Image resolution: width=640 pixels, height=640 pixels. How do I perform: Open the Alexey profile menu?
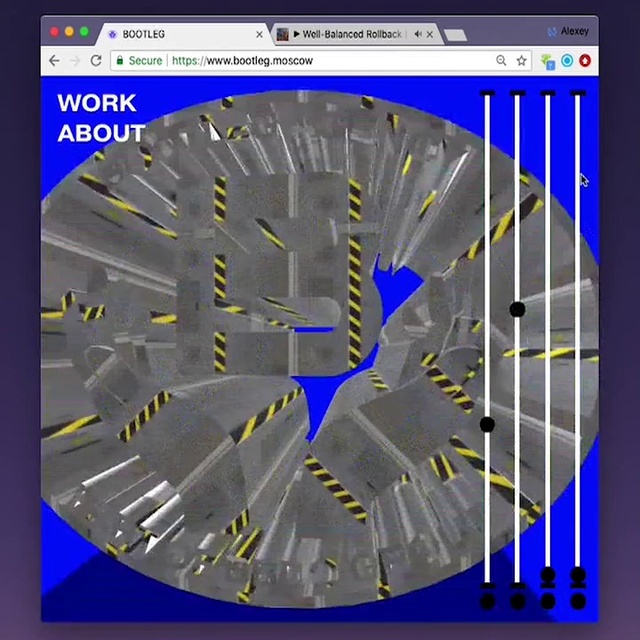568,31
